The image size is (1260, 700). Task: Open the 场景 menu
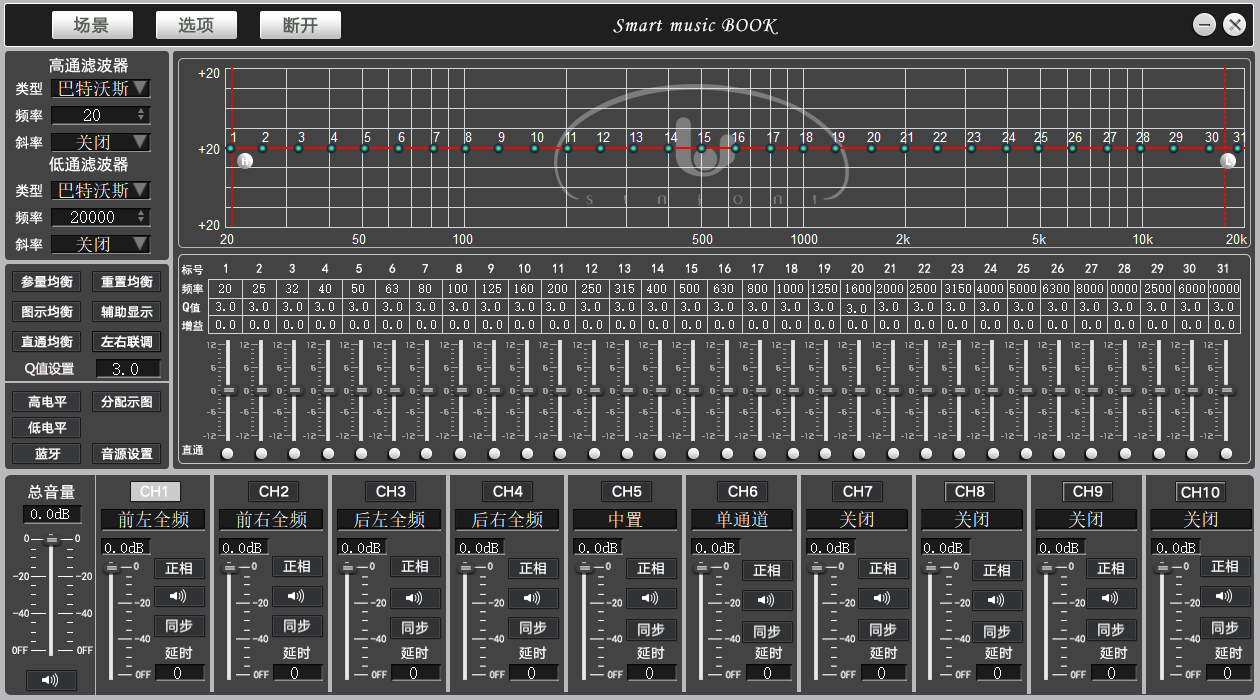pyautogui.click(x=92, y=25)
